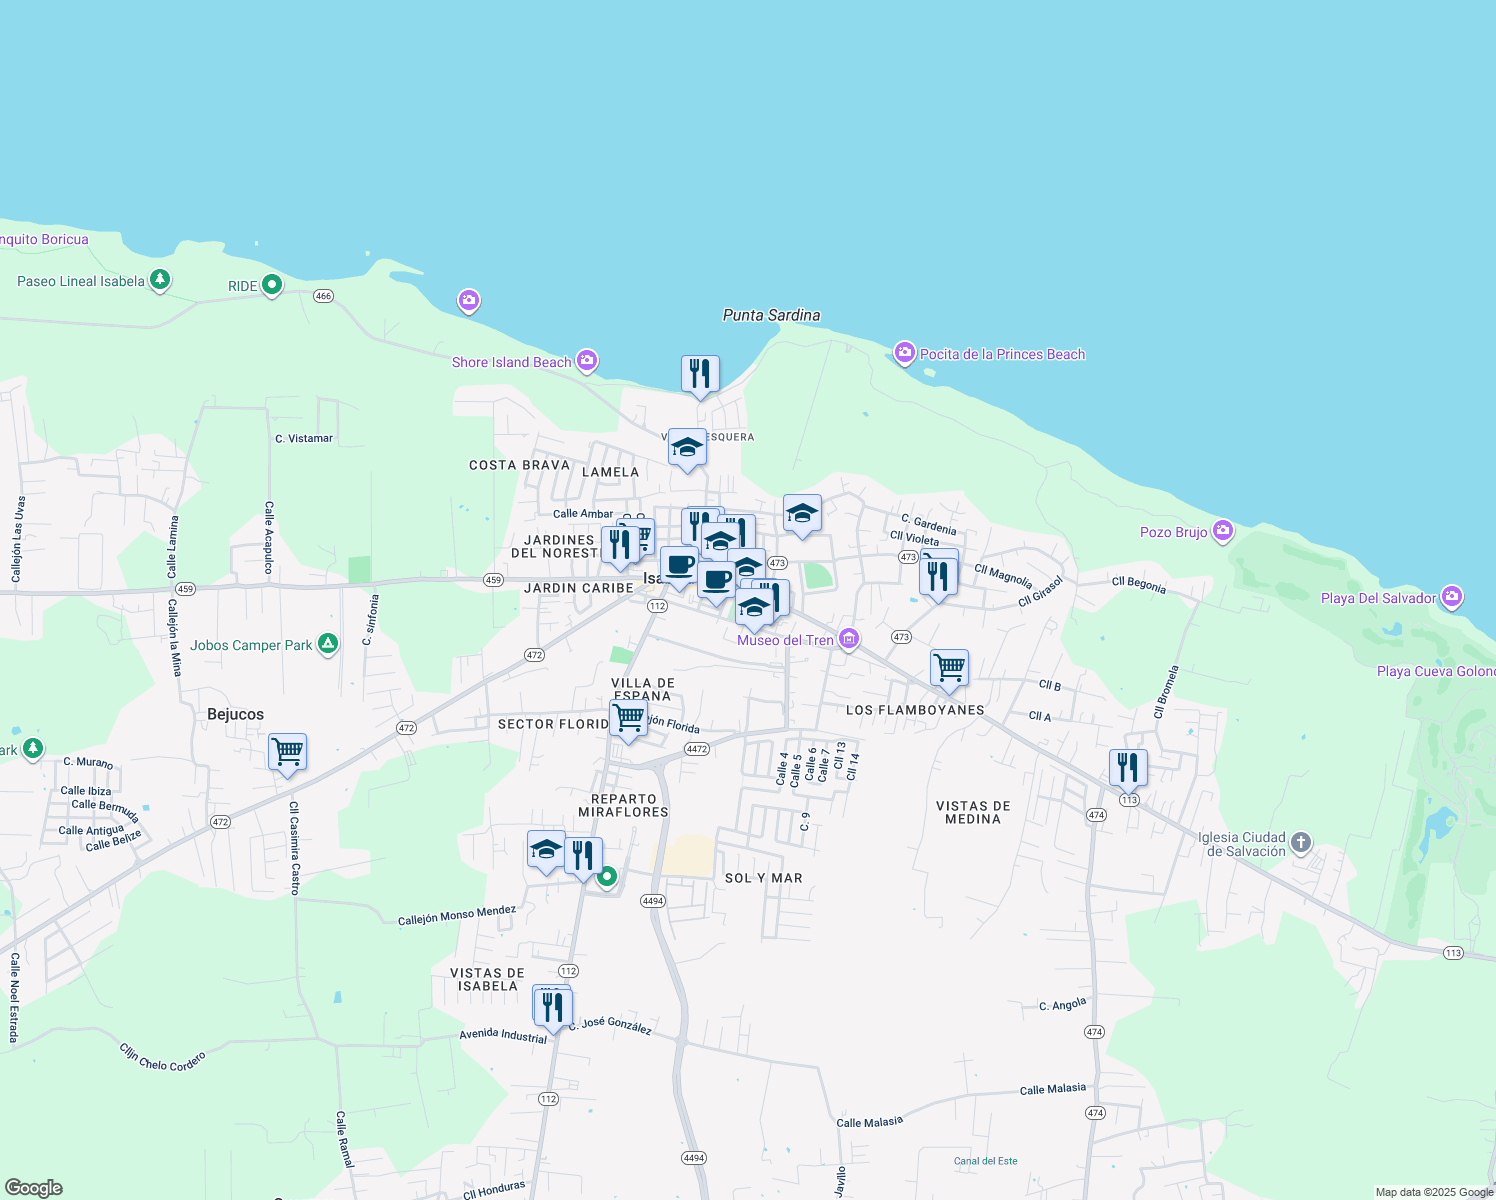Screen dimensions: 1496x1200
Task: Click the photo marker at Shore Island Beach
Action: 587,360
